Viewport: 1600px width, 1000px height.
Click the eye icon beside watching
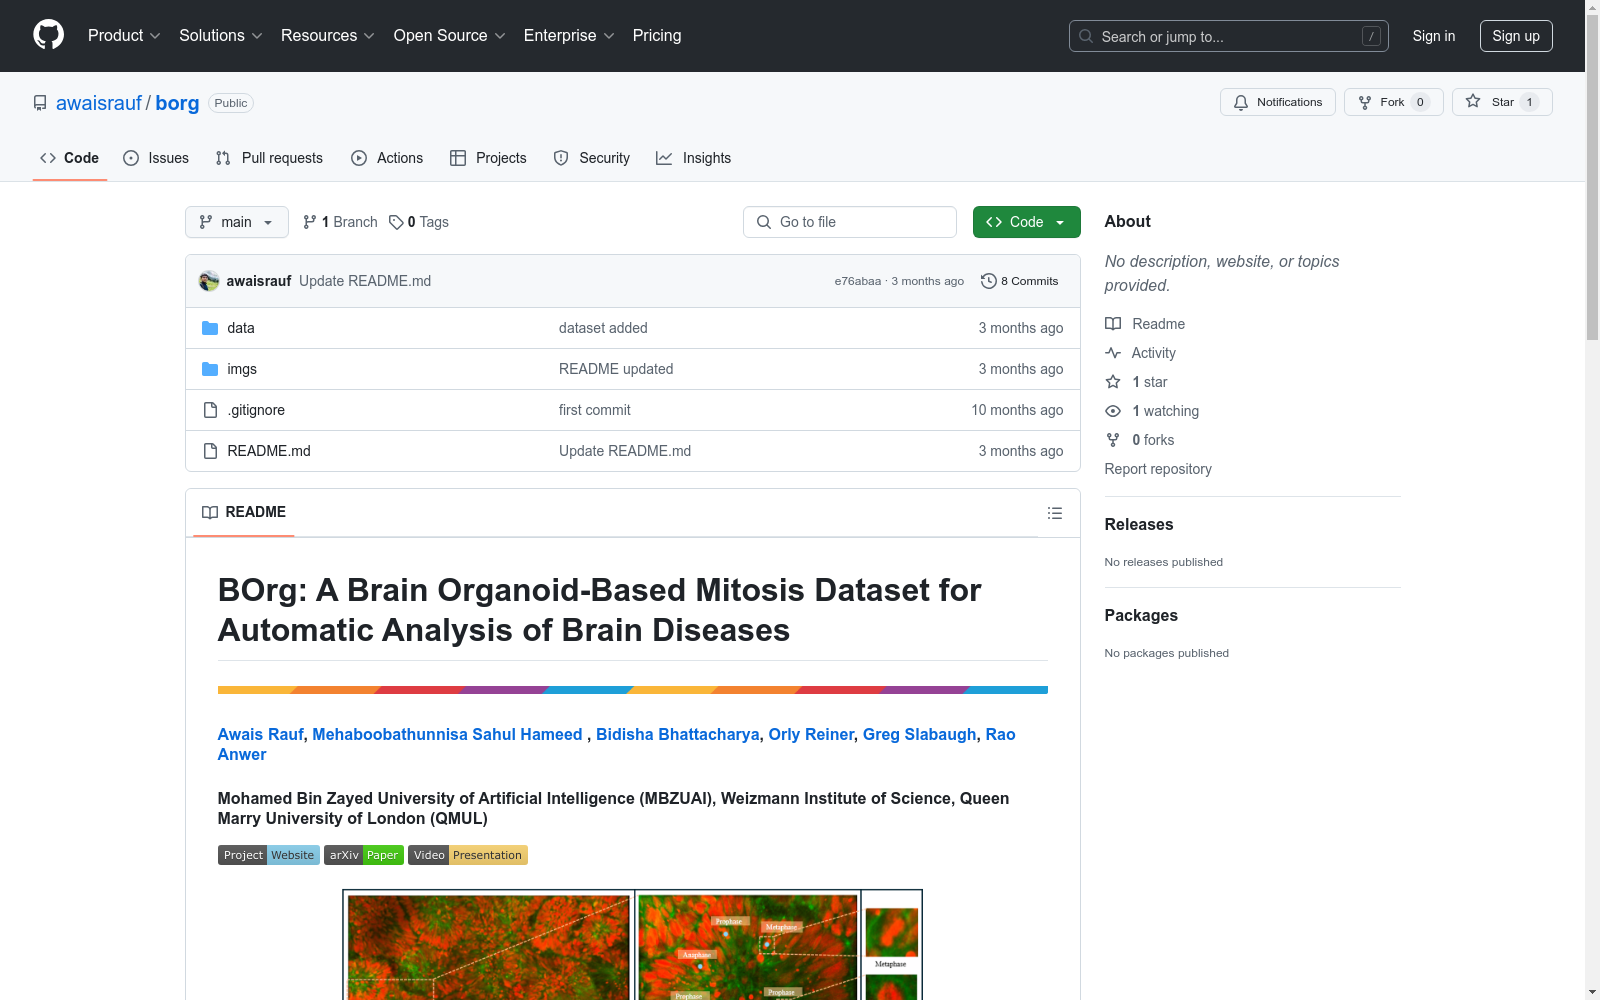tap(1113, 411)
